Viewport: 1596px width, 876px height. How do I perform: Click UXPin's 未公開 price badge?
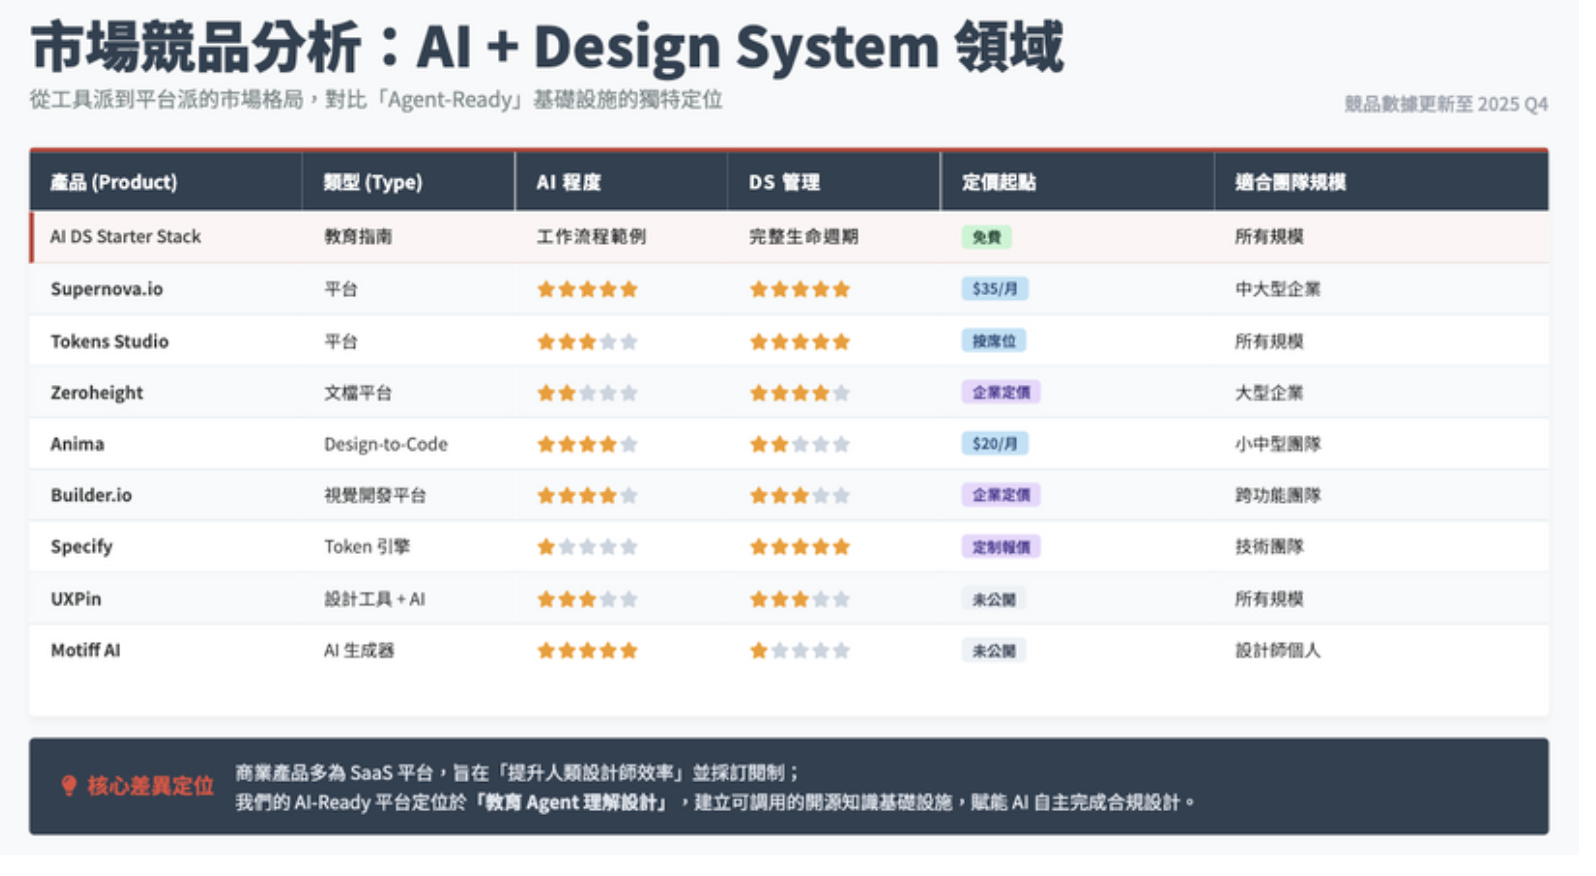(994, 599)
